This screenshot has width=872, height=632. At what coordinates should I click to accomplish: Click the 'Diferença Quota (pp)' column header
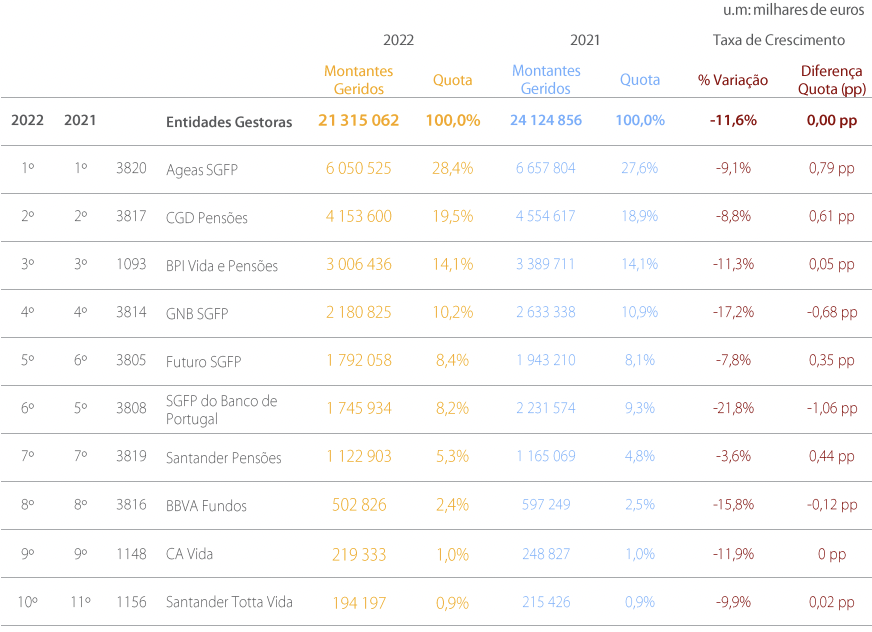(x=831, y=80)
